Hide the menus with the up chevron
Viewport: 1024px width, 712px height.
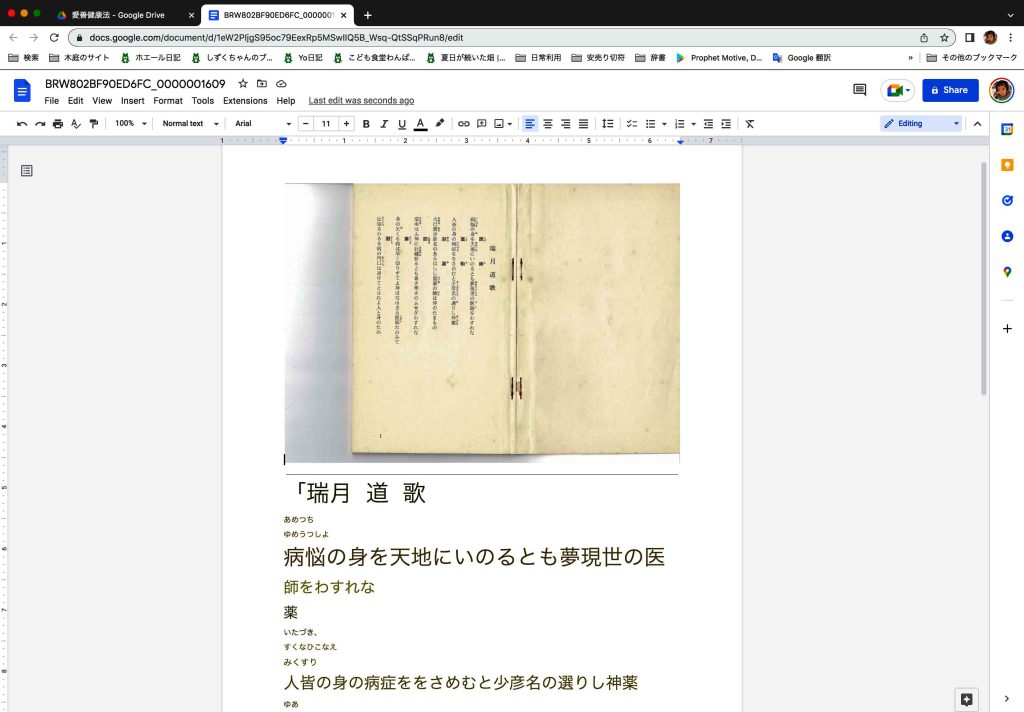point(977,123)
